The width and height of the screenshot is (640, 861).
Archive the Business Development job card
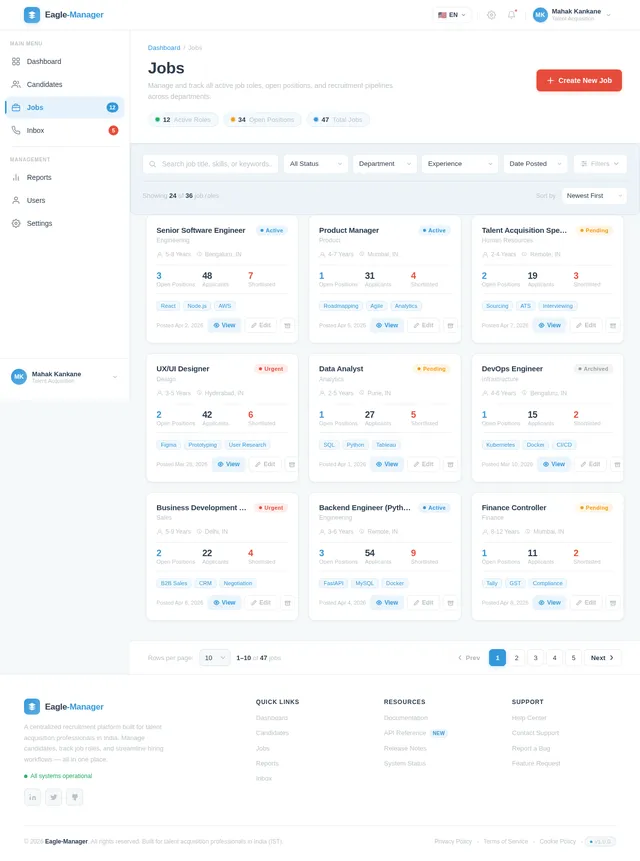[287, 603]
